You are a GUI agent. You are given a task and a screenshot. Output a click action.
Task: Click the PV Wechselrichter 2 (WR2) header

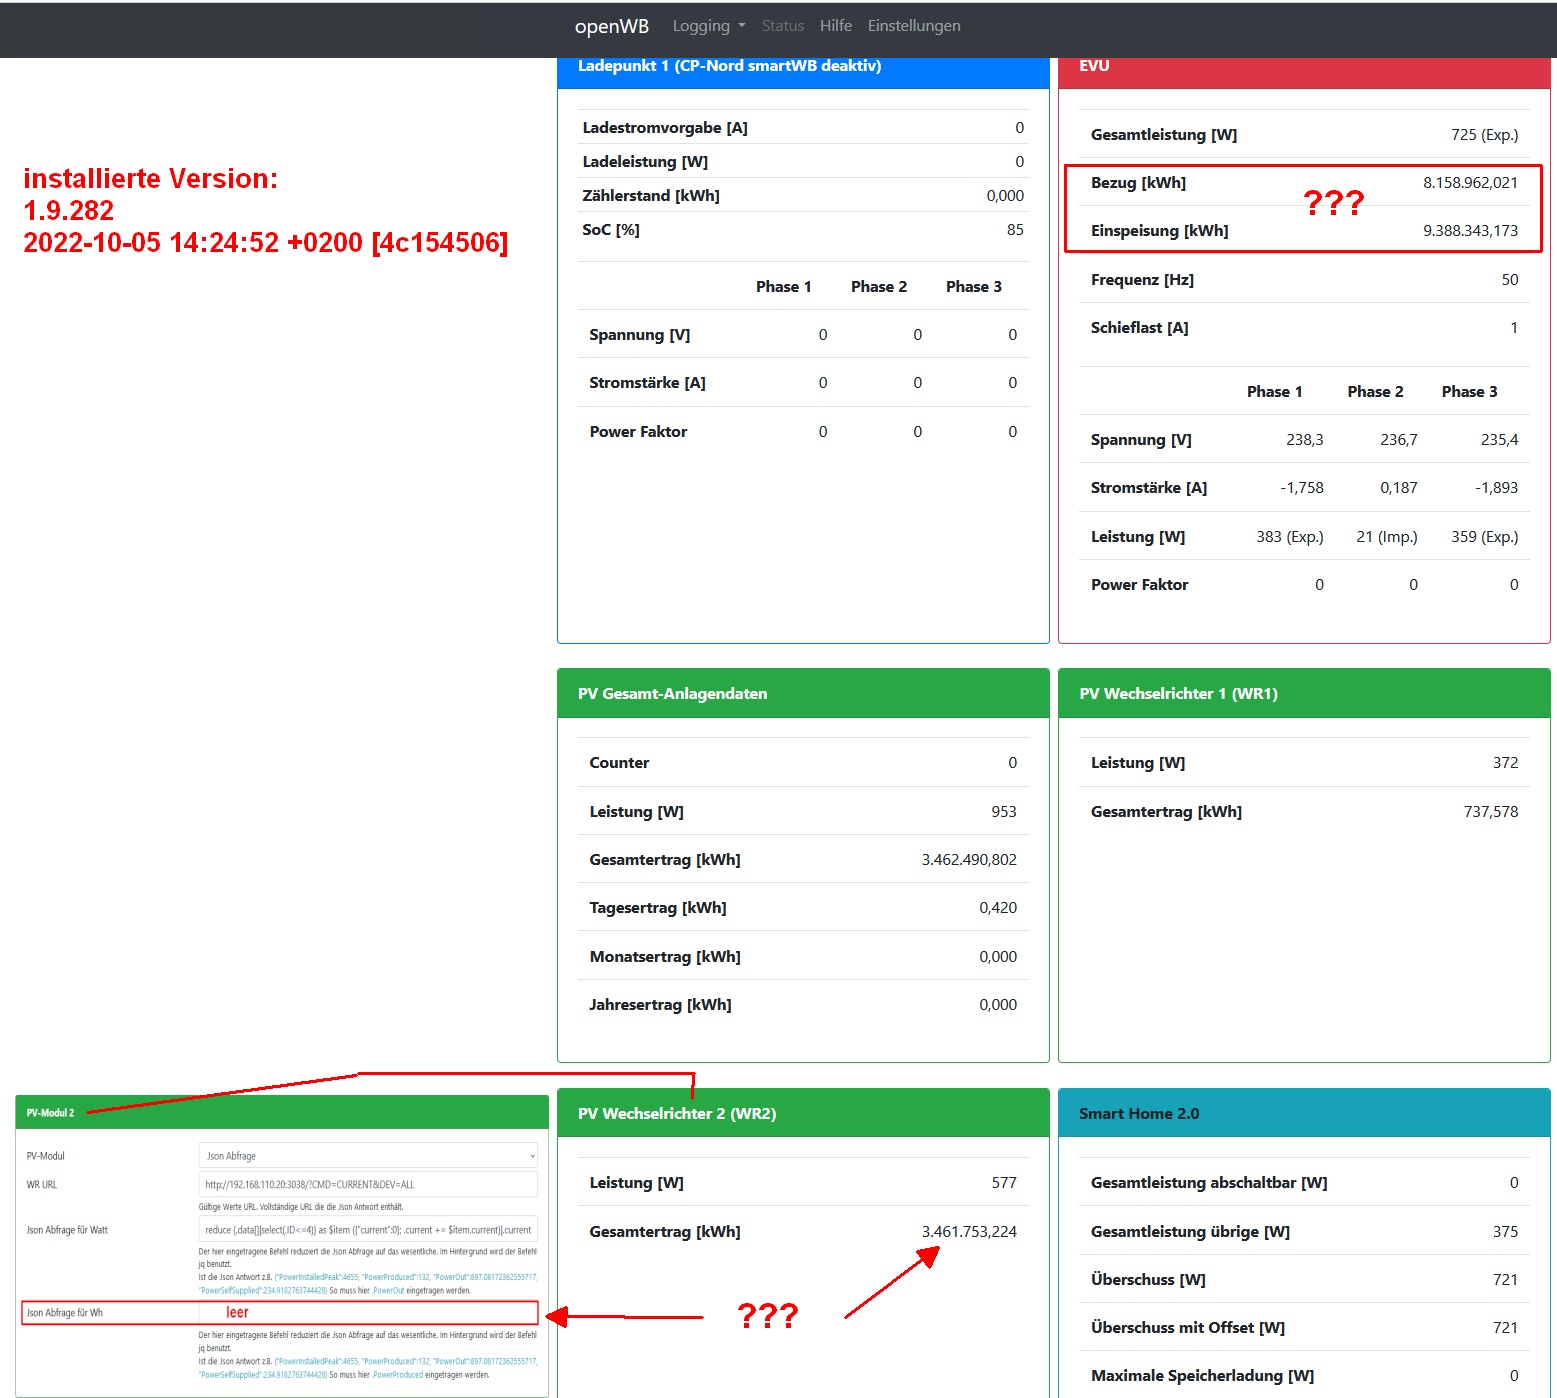[802, 1114]
